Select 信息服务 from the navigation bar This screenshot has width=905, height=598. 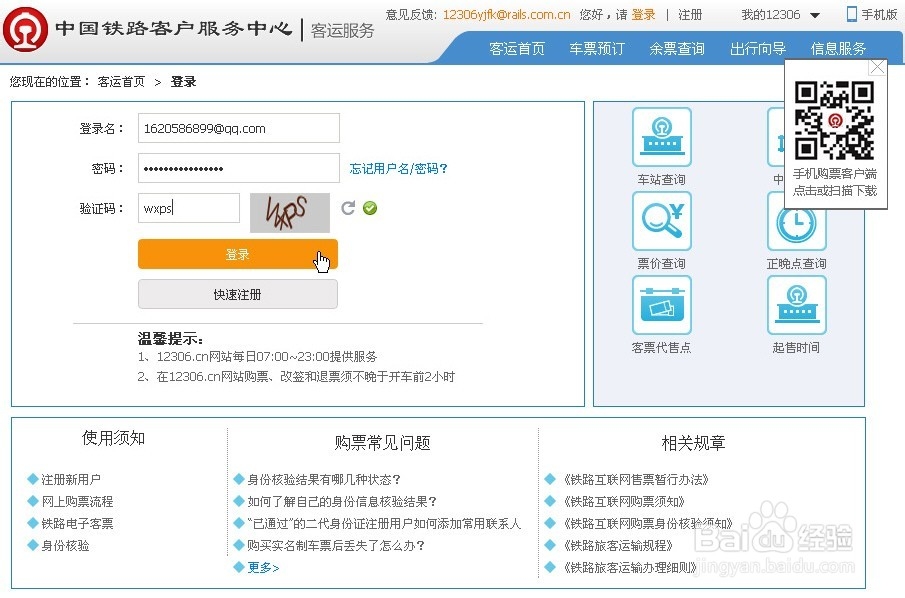838,47
